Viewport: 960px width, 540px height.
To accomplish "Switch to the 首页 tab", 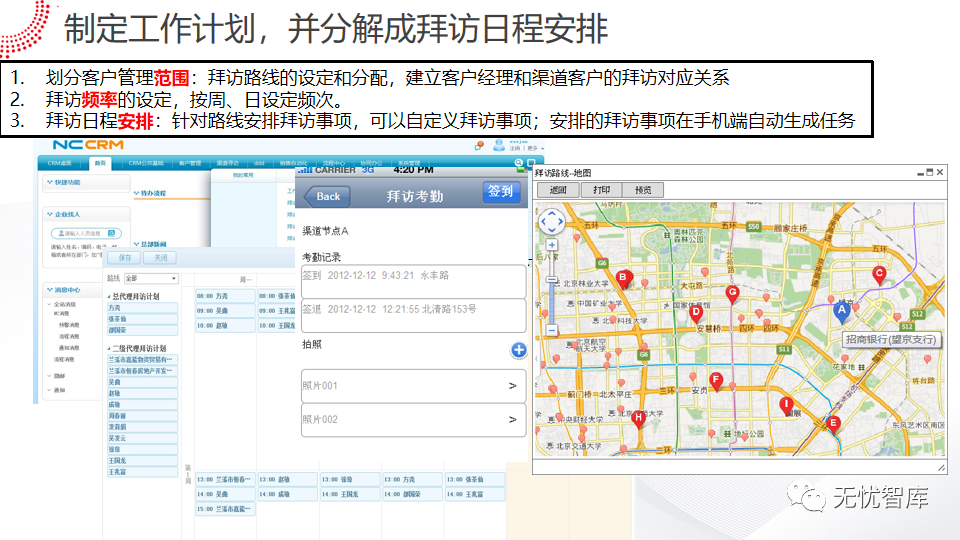I will (x=100, y=163).
